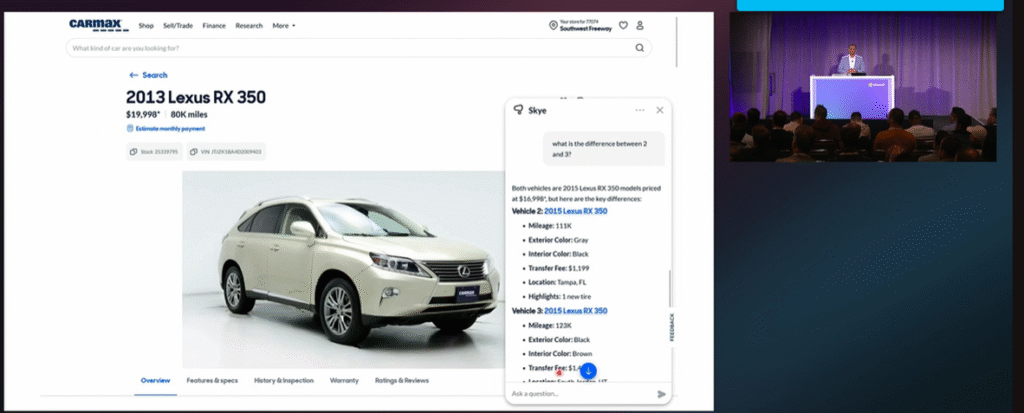Open Southwest Freeway store selector

click(x=586, y=28)
